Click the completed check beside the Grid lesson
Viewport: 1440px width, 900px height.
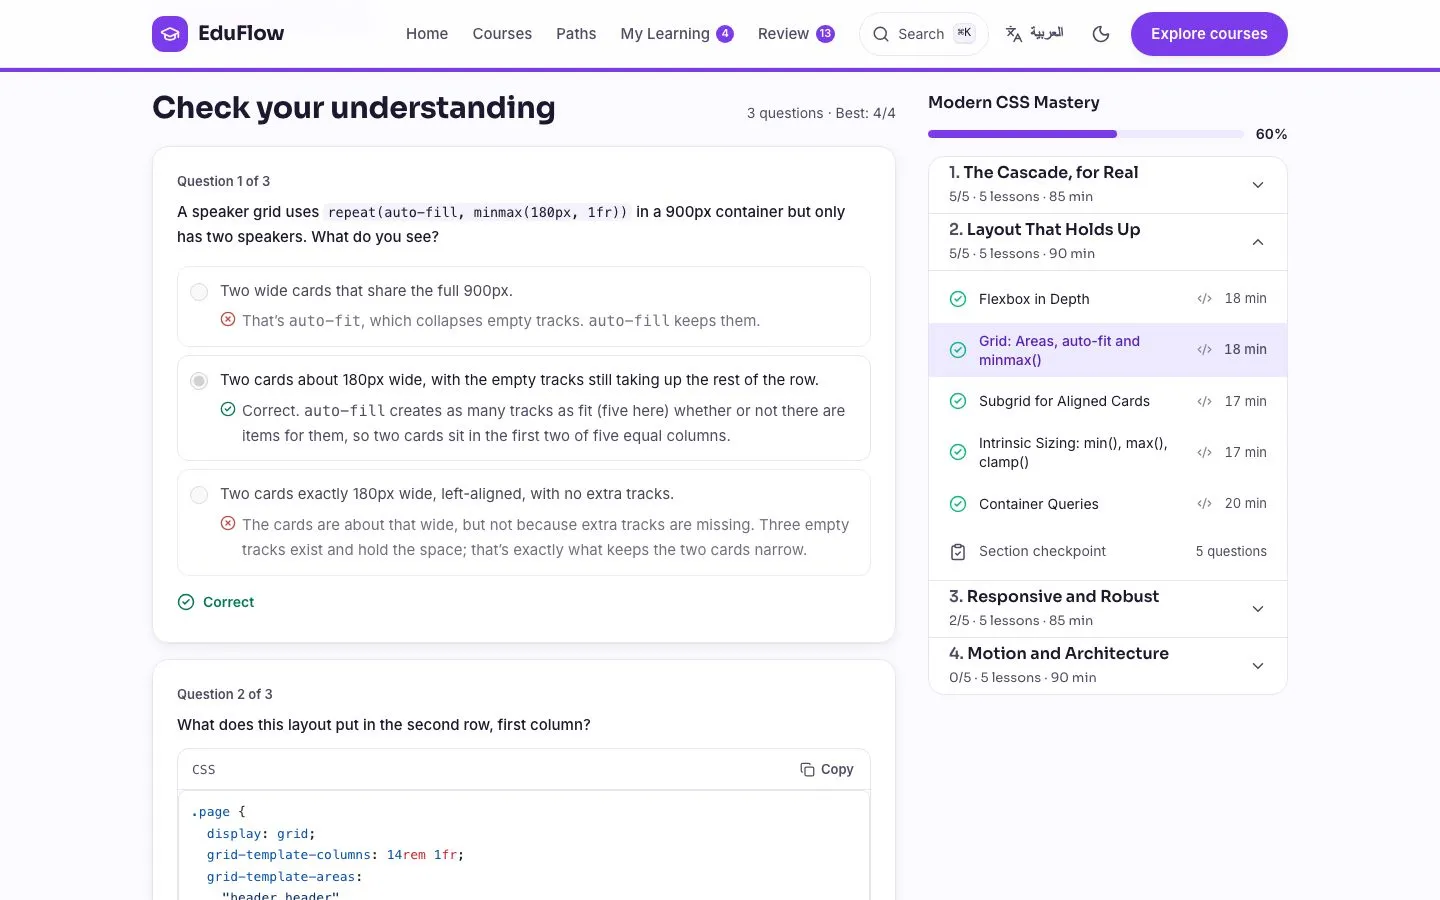pos(958,350)
